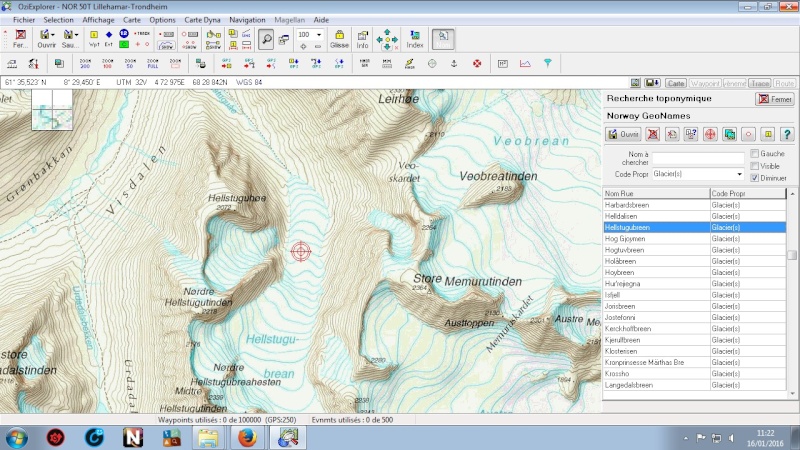The image size is (800, 450).
Task: Open the Info toolbar button
Action: click(x=362, y=39)
